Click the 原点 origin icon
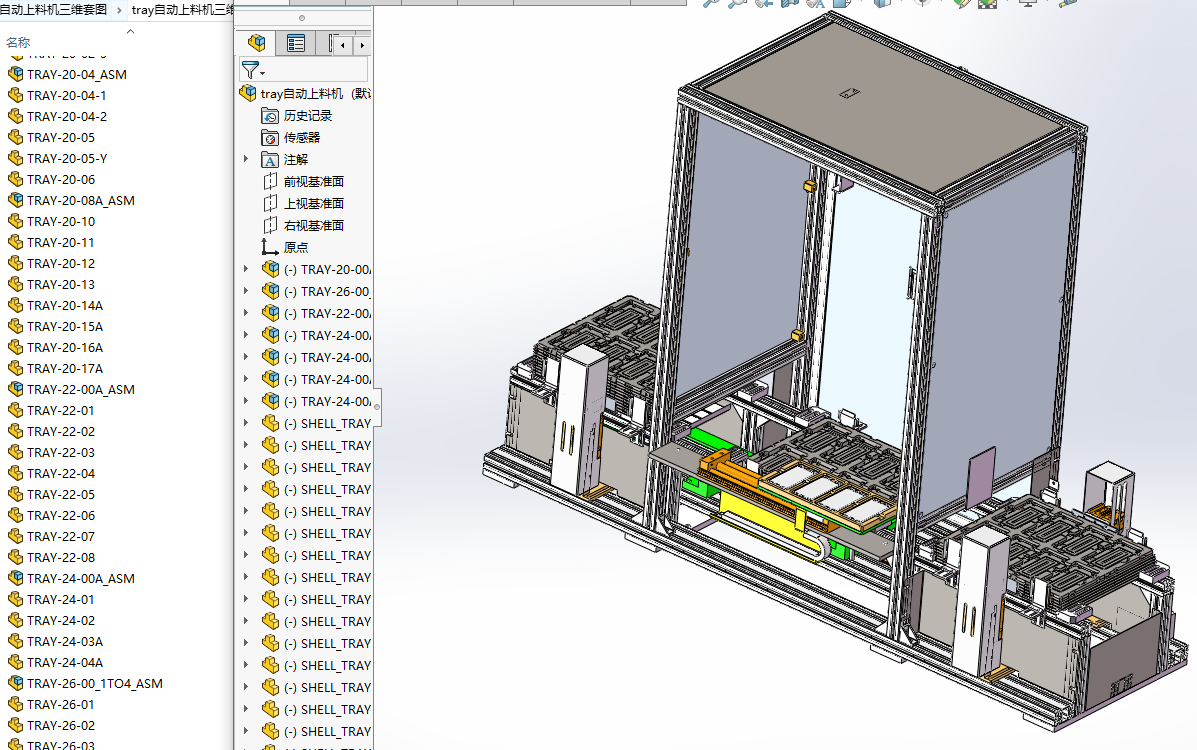The width and height of the screenshot is (1197, 750). coord(270,248)
